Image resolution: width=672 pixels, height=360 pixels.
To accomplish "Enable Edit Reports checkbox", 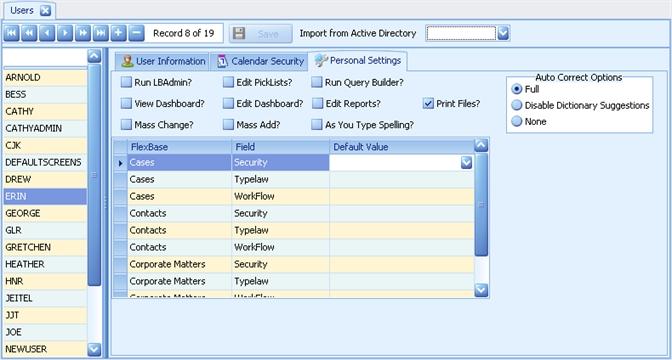I will tap(317, 103).
